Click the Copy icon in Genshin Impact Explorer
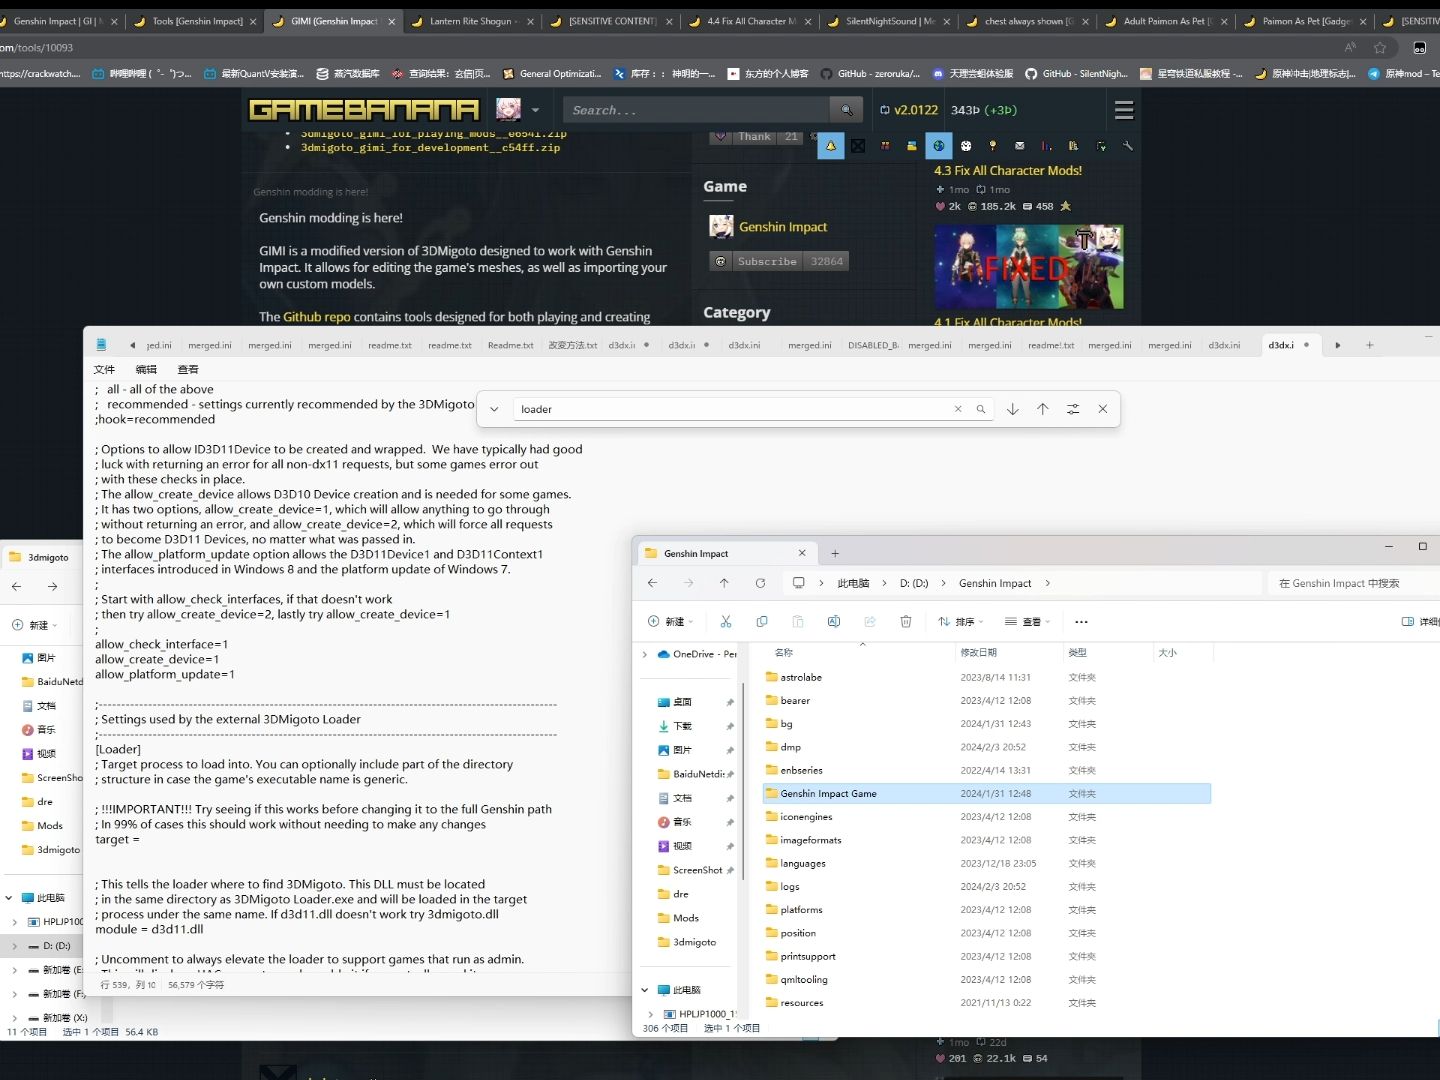The width and height of the screenshot is (1440, 1080). (x=762, y=622)
